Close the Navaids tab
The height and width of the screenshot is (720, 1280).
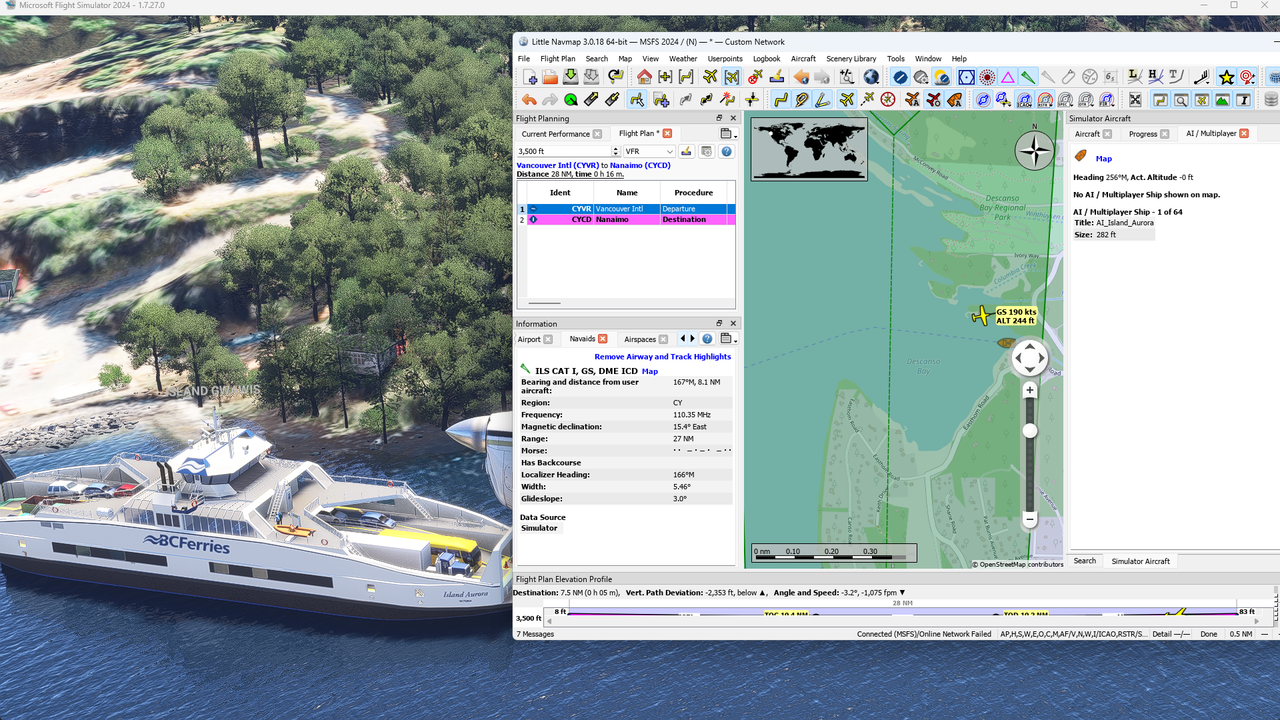pyautogui.click(x=603, y=339)
